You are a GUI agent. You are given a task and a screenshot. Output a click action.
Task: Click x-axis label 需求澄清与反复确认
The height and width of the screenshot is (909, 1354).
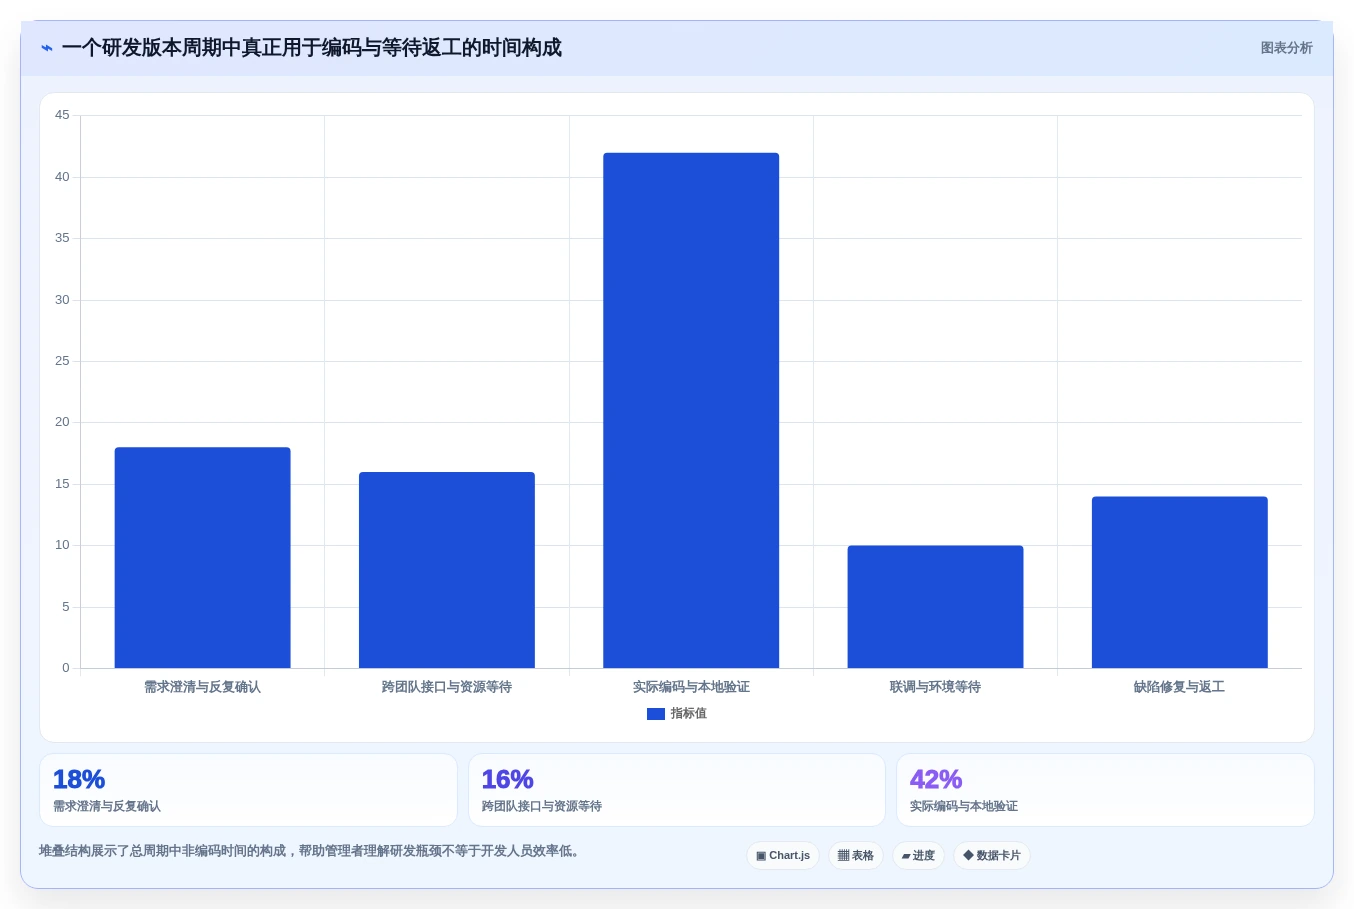203,687
